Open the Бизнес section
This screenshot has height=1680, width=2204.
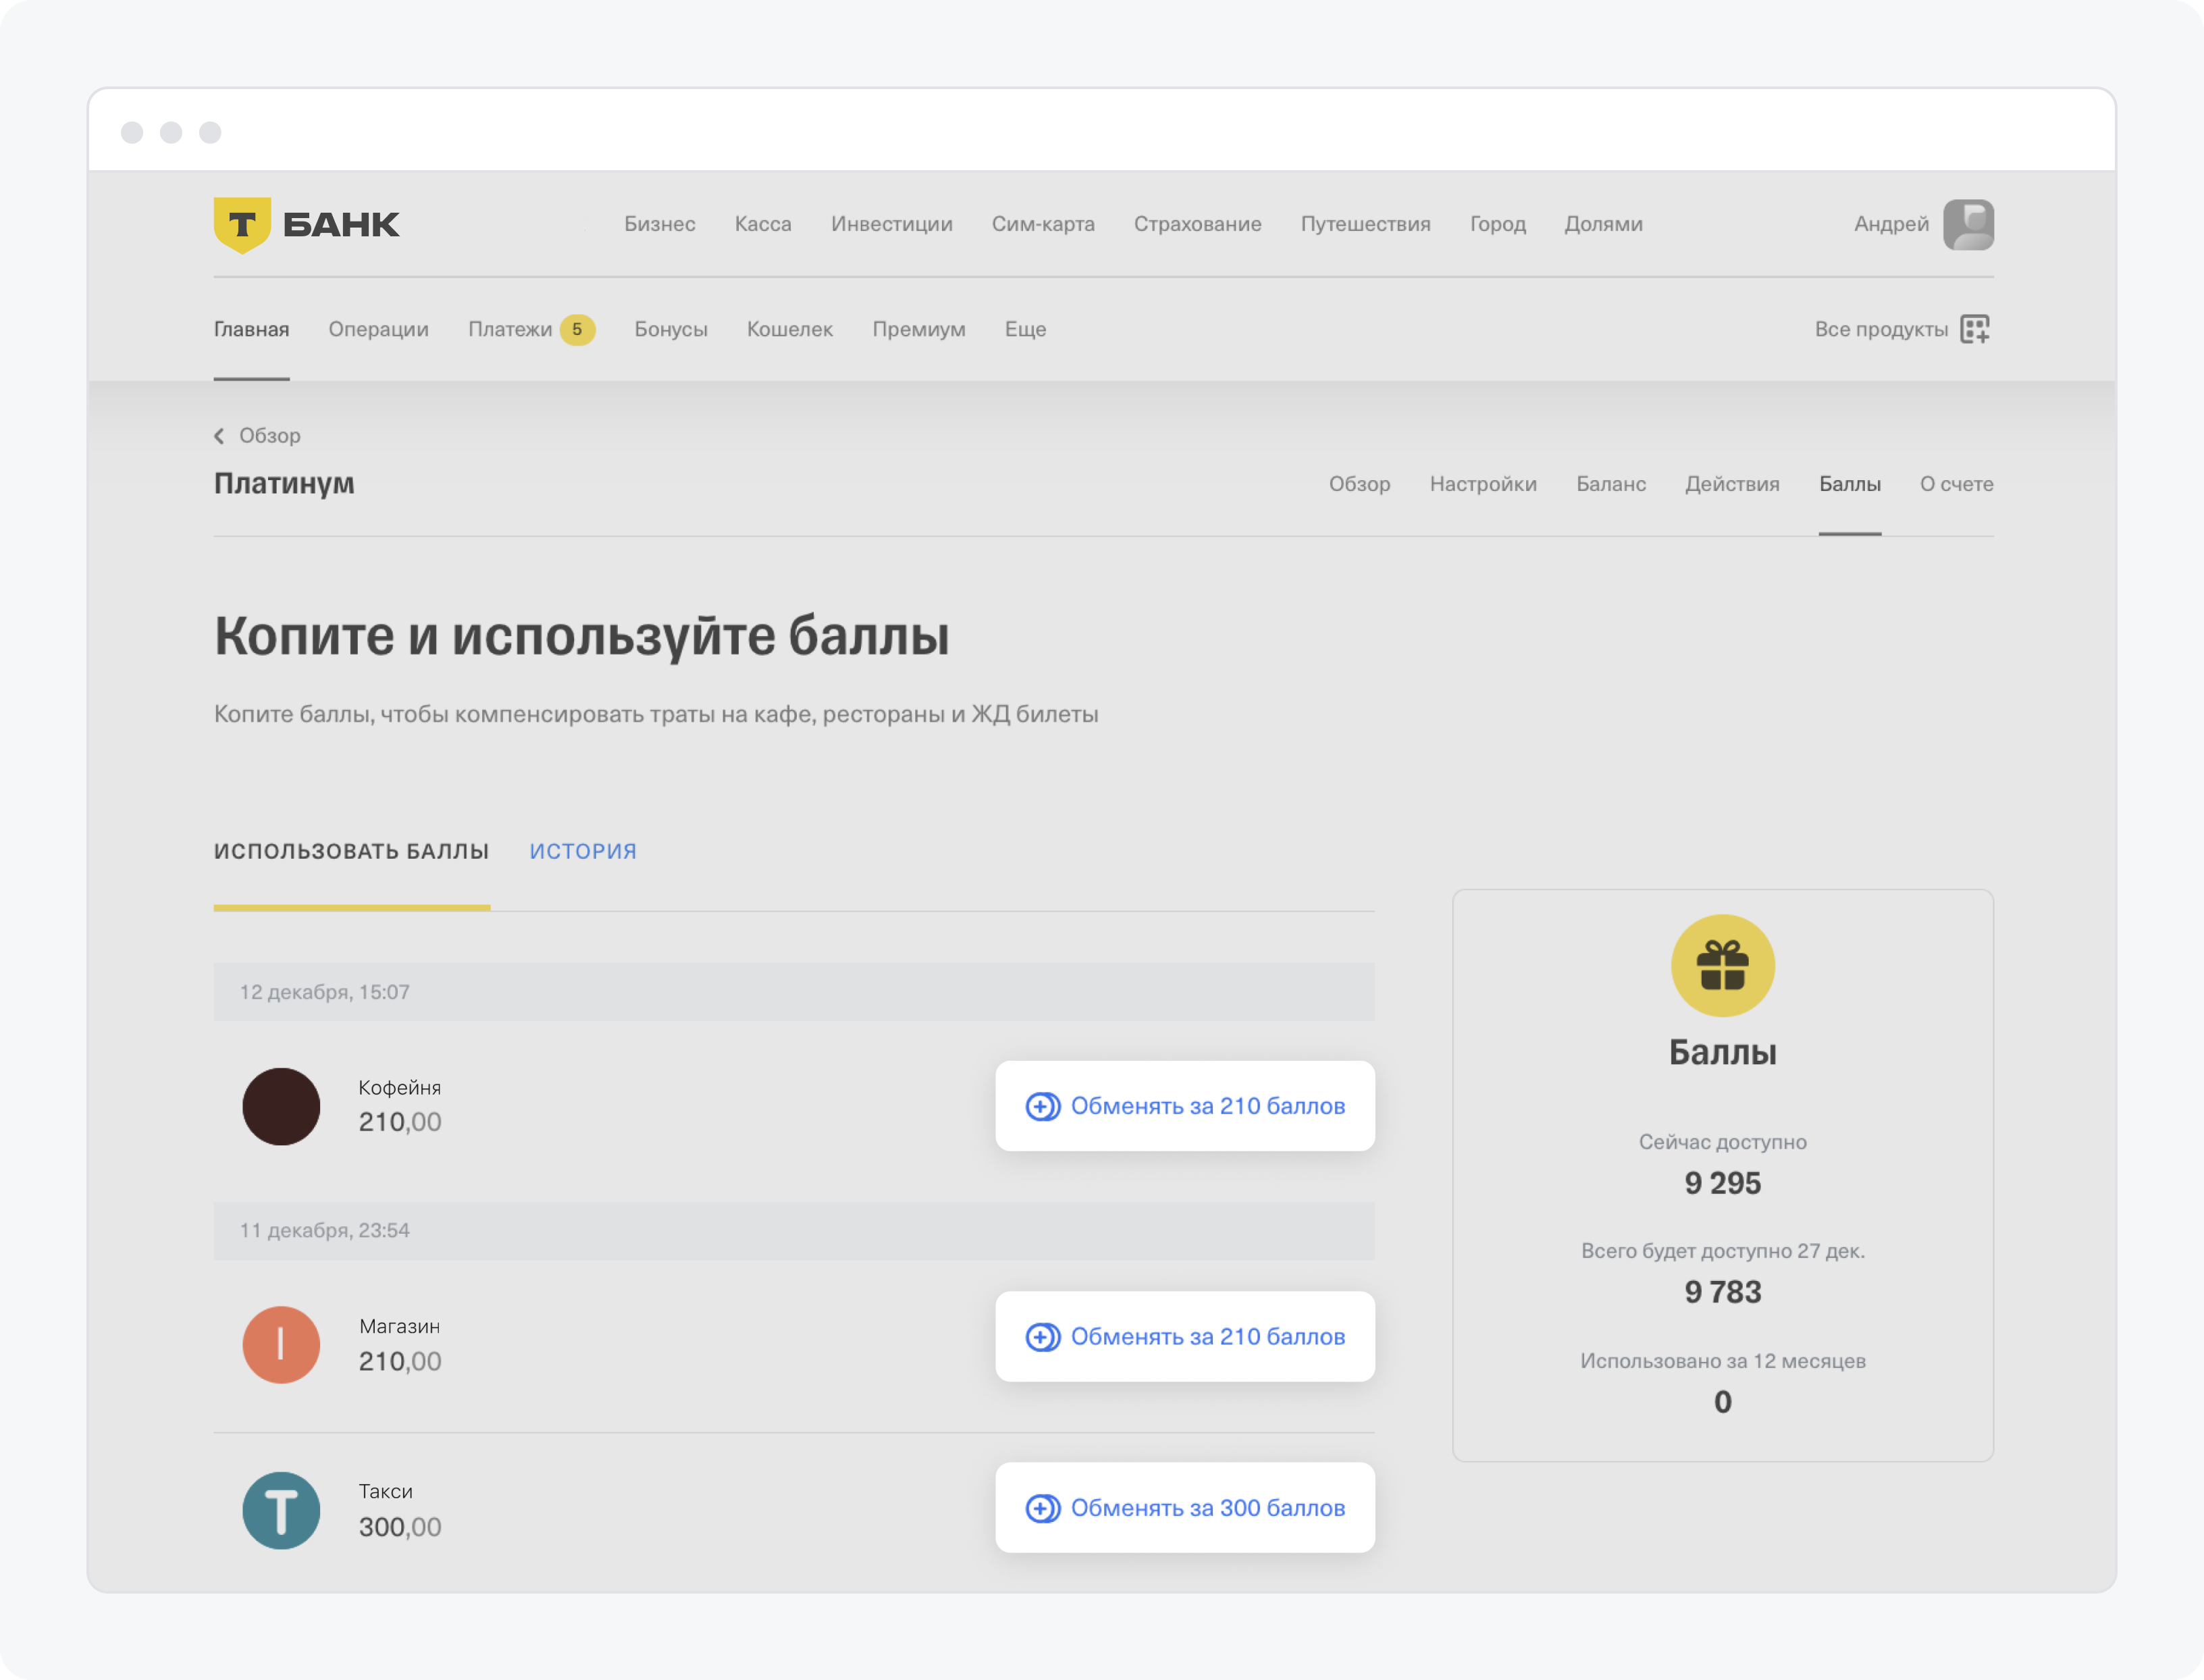point(660,224)
